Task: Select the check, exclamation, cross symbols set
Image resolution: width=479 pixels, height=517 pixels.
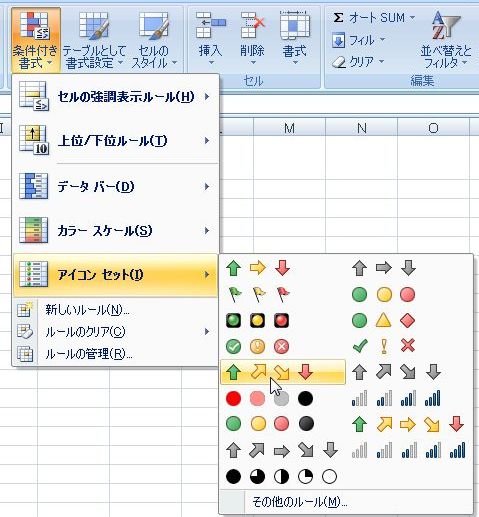Action: [x=384, y=346]
